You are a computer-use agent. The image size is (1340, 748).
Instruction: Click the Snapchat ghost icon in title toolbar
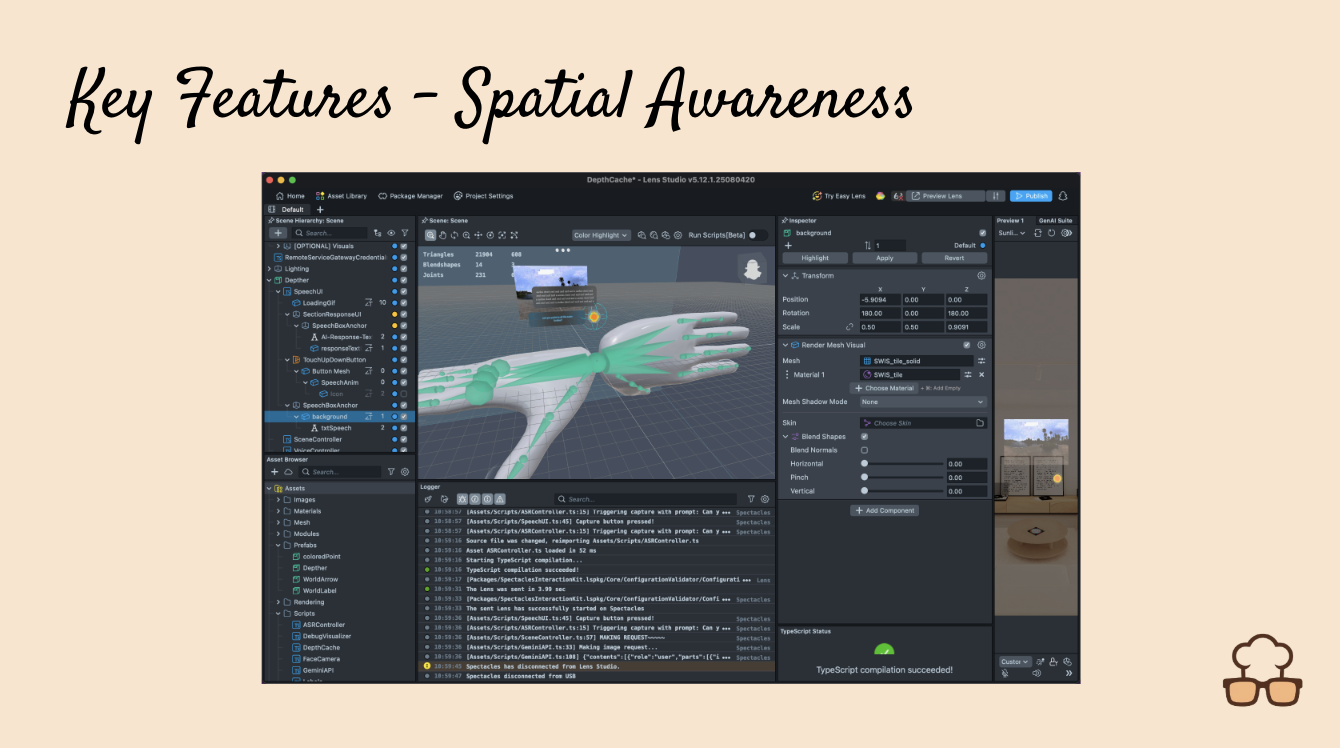[x=1064, y=196]
